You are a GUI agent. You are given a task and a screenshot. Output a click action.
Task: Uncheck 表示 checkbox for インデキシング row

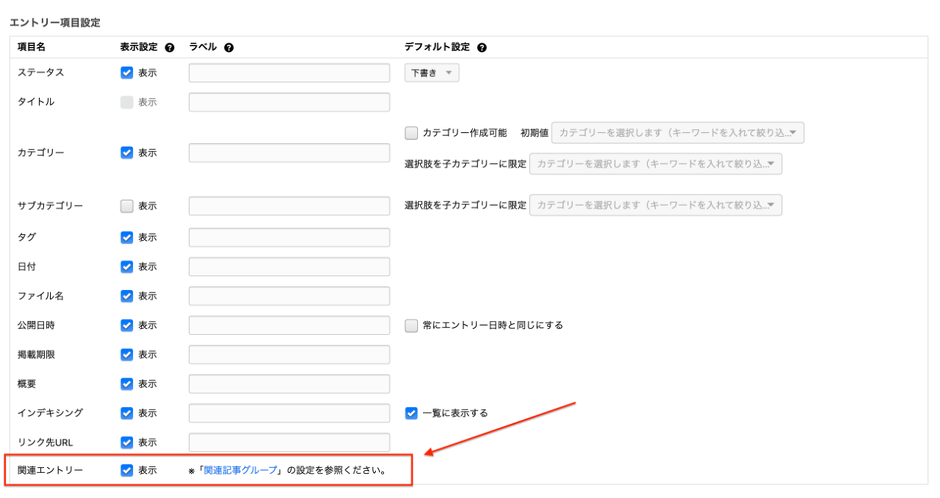click(x=127, y=413)
